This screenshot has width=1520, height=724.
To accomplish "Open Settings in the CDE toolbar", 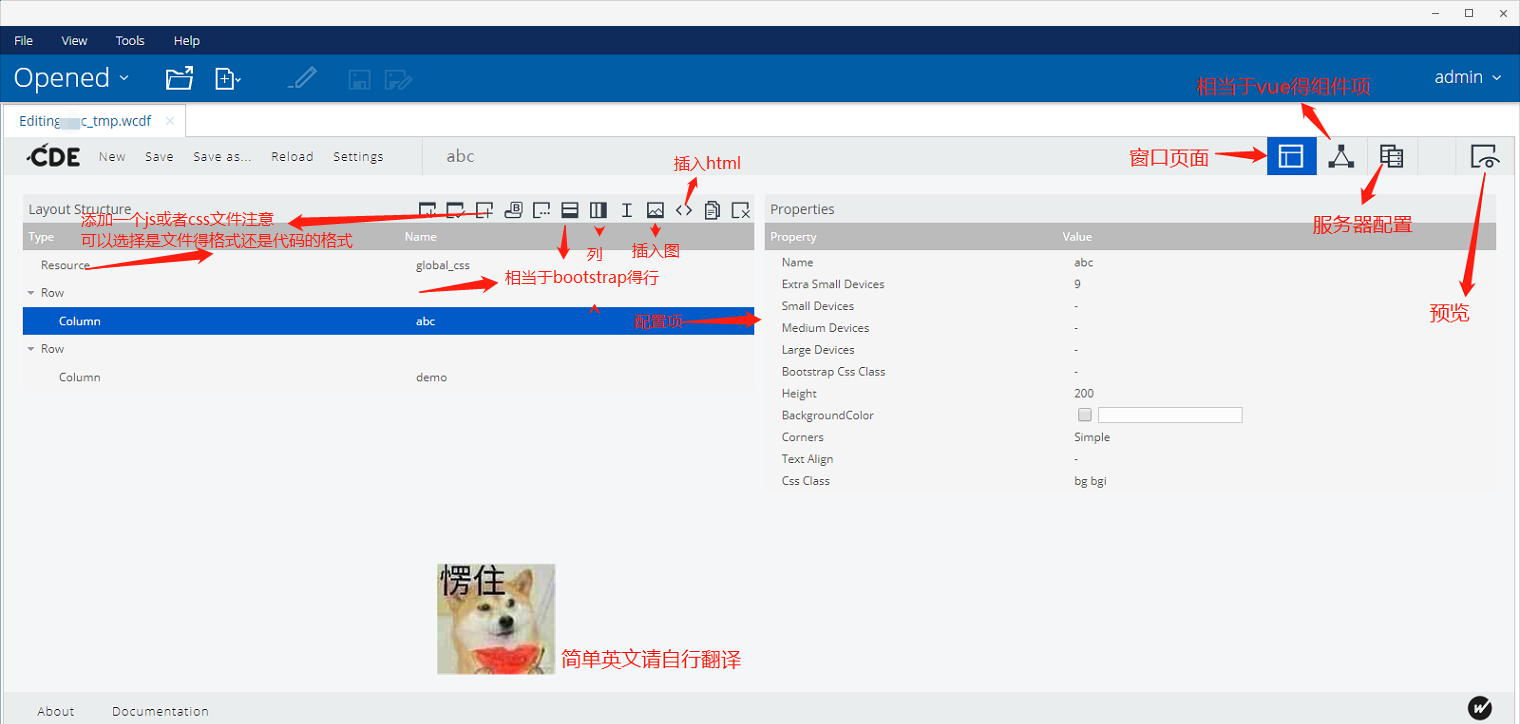I will point(358,157).
